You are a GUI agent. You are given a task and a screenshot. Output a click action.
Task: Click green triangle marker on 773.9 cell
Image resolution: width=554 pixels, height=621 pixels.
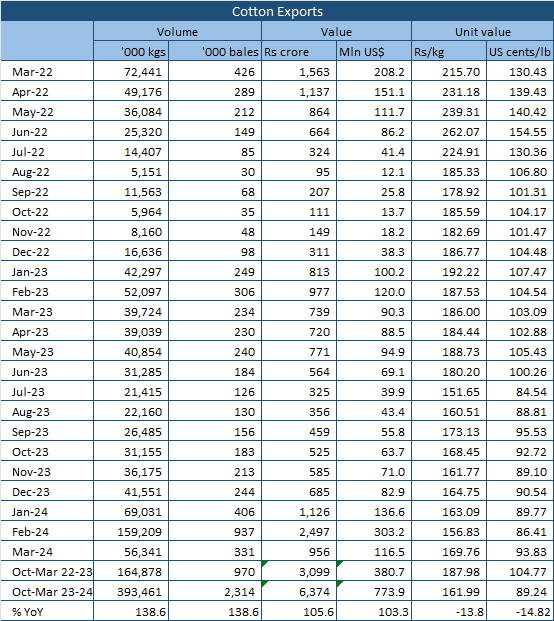coord(339,583)
